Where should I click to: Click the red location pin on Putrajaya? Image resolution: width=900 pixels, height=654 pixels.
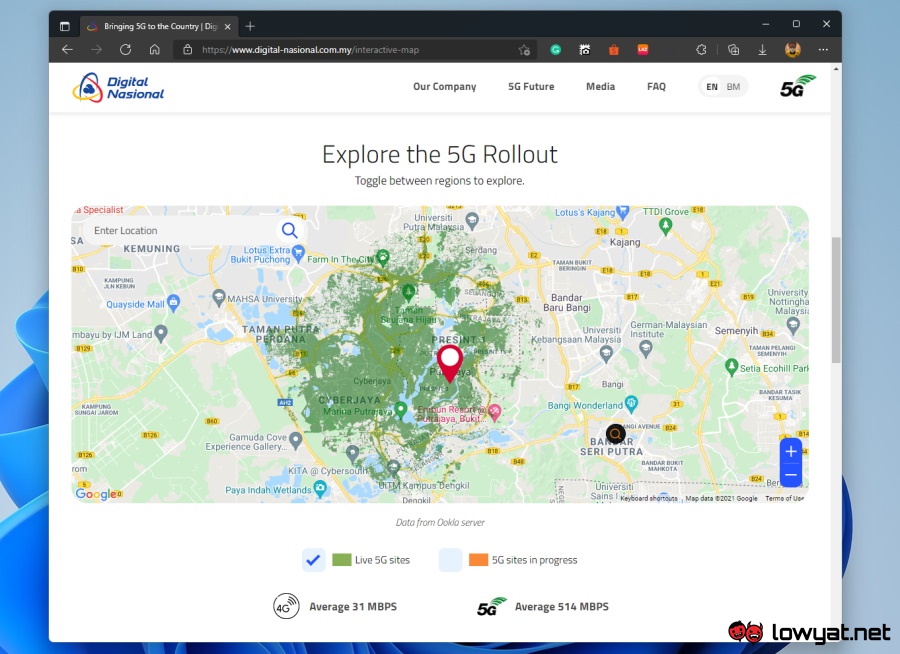point(450,361)
